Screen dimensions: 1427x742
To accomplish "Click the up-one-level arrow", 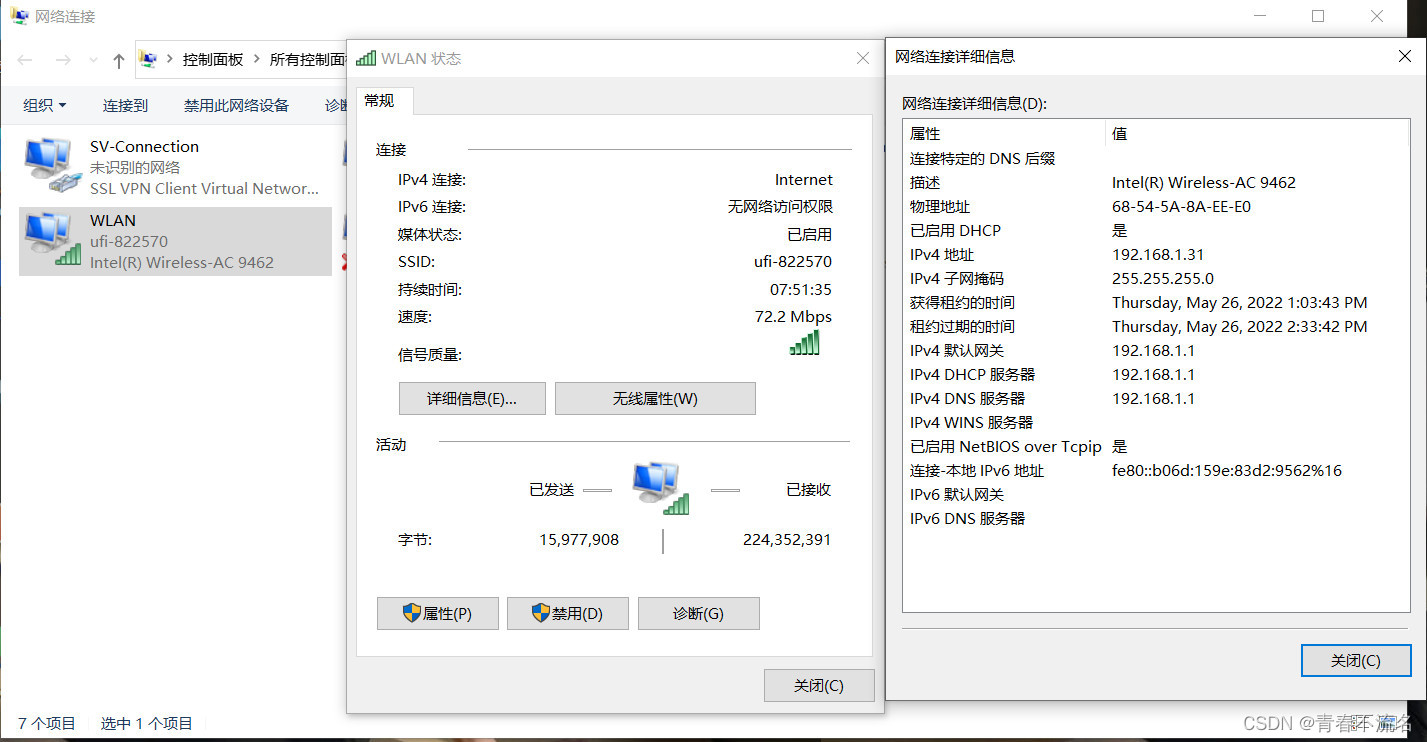I will pos(117,60).
